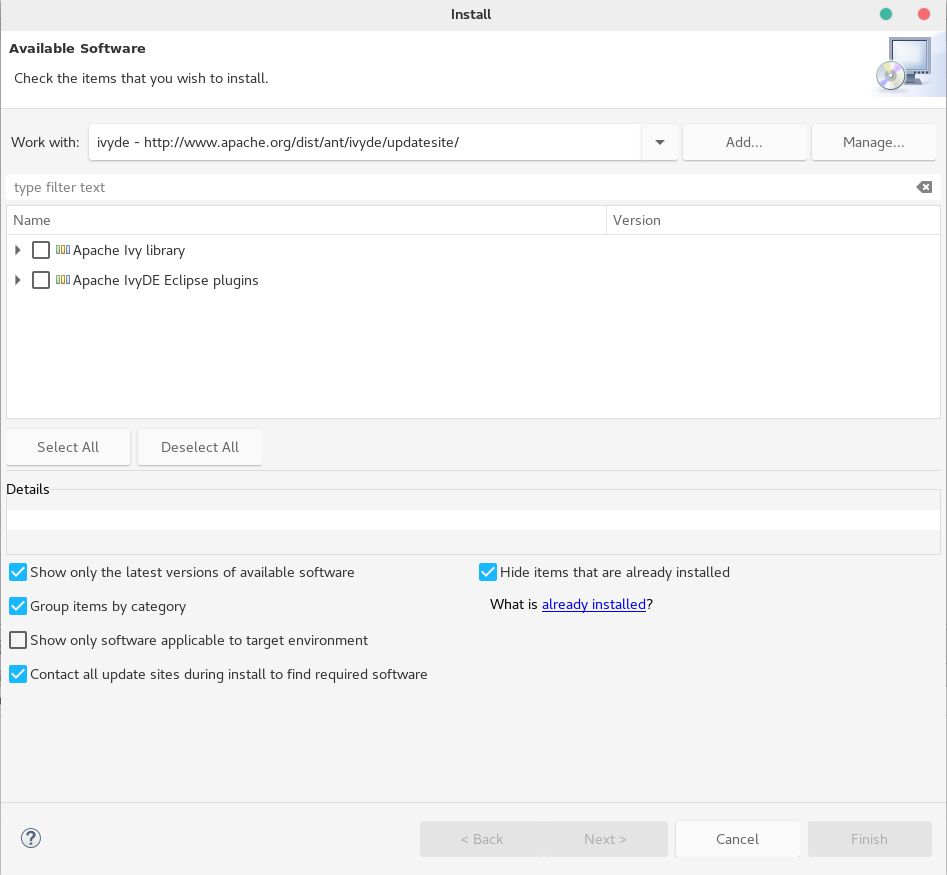
Task: Clear filter text with erase icon
Action: click(x=924, y=187)
